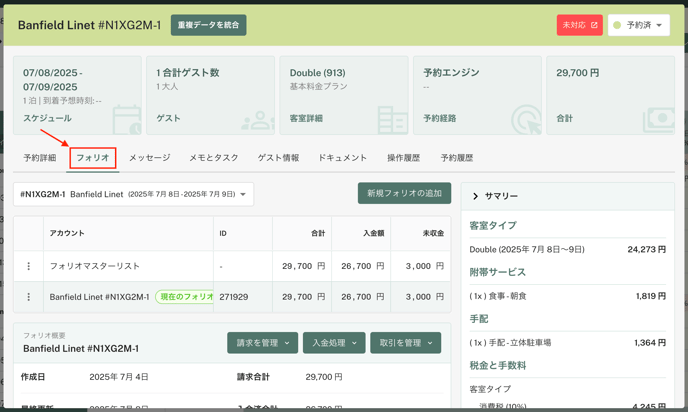Click the 現在のフォリオ badge
Screen dimensions: 688x412
pyautogui.click(x=185, y=297)
